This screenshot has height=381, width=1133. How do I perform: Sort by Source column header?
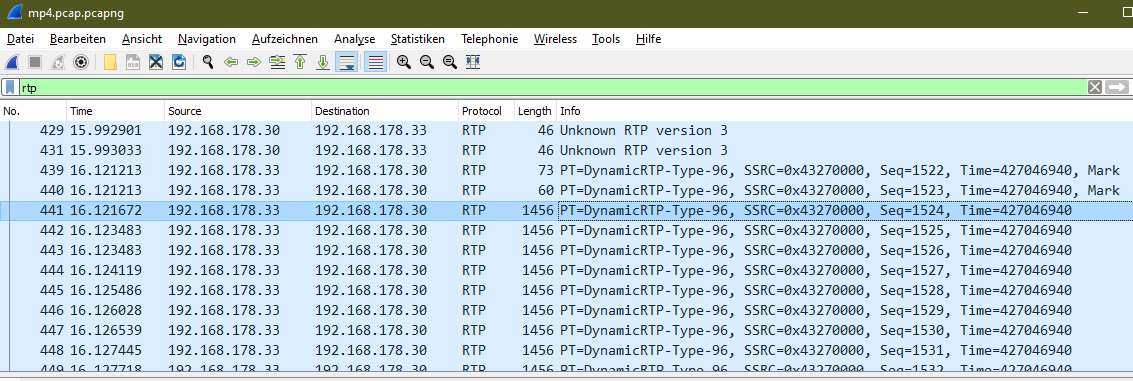238,111
